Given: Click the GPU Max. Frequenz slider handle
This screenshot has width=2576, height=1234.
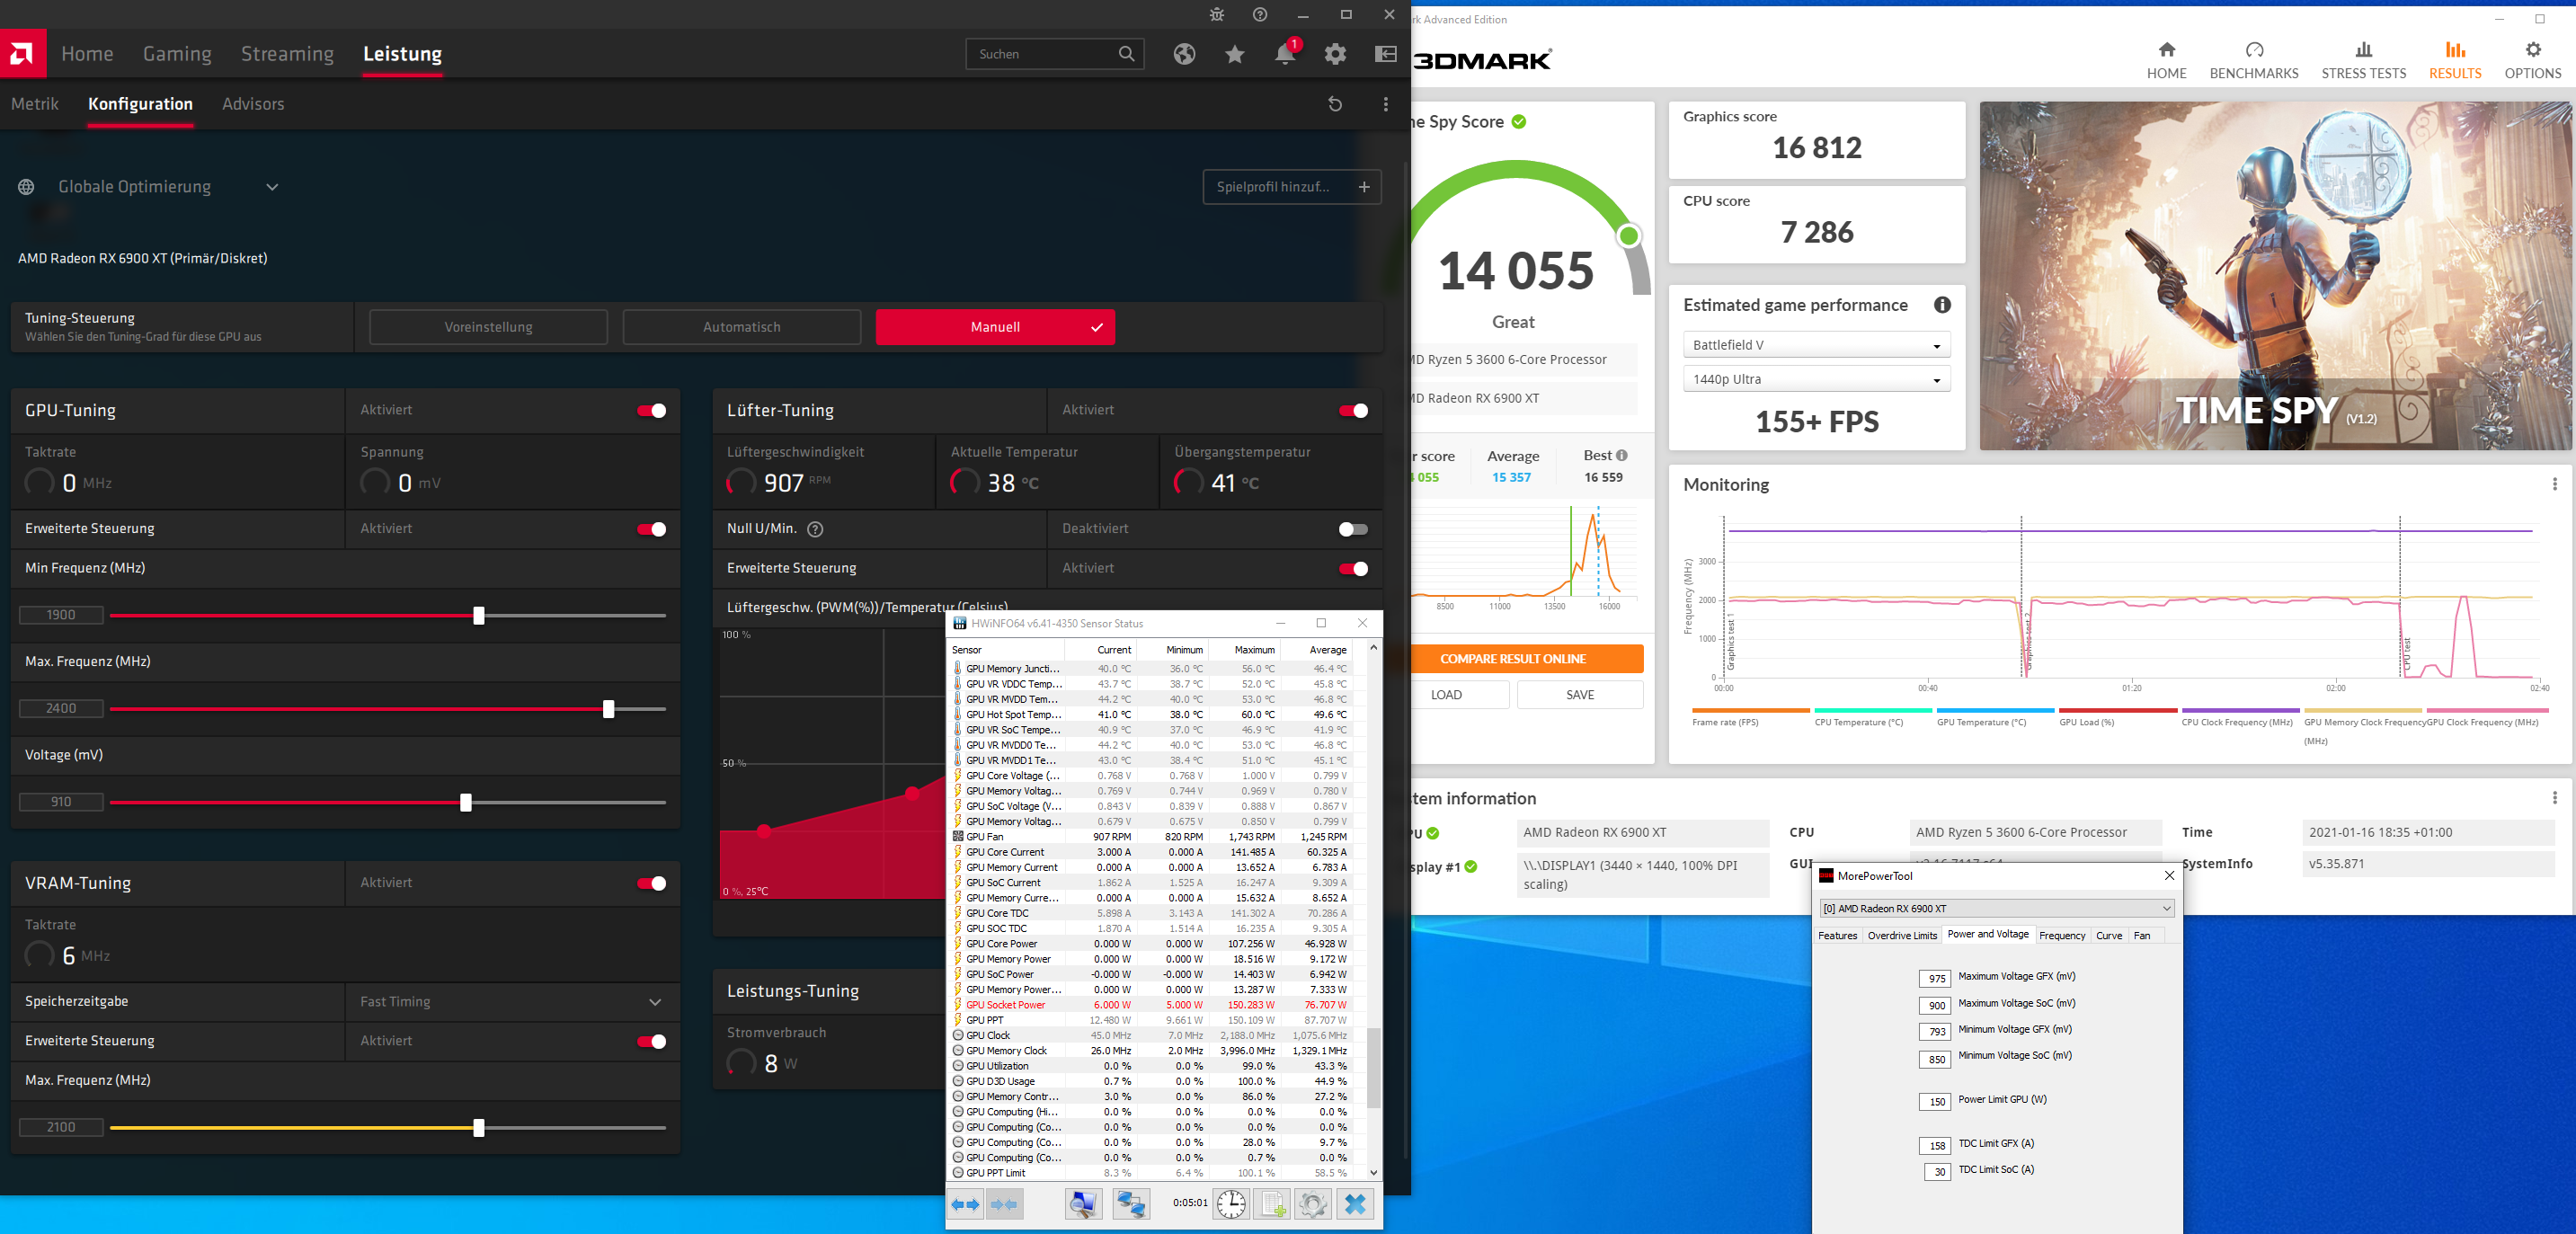Looking at the screenshot, I should tap(608, 709).
